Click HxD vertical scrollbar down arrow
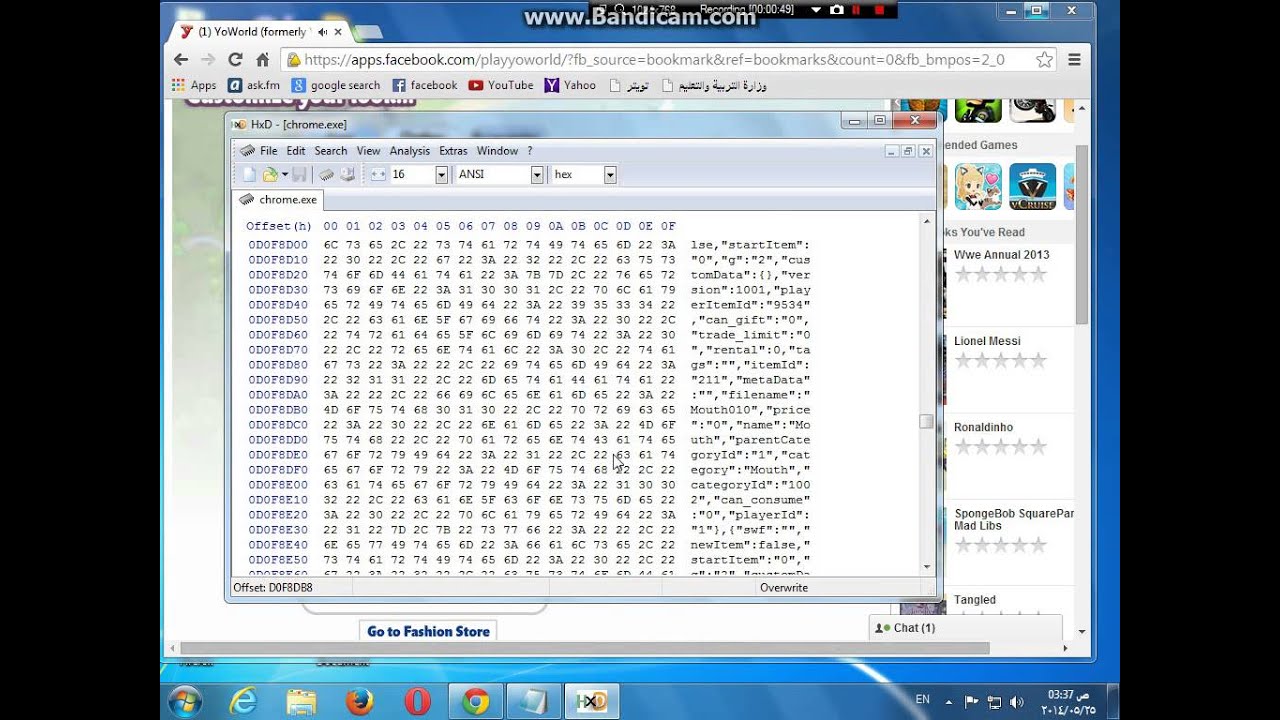 tap(926, 567)
